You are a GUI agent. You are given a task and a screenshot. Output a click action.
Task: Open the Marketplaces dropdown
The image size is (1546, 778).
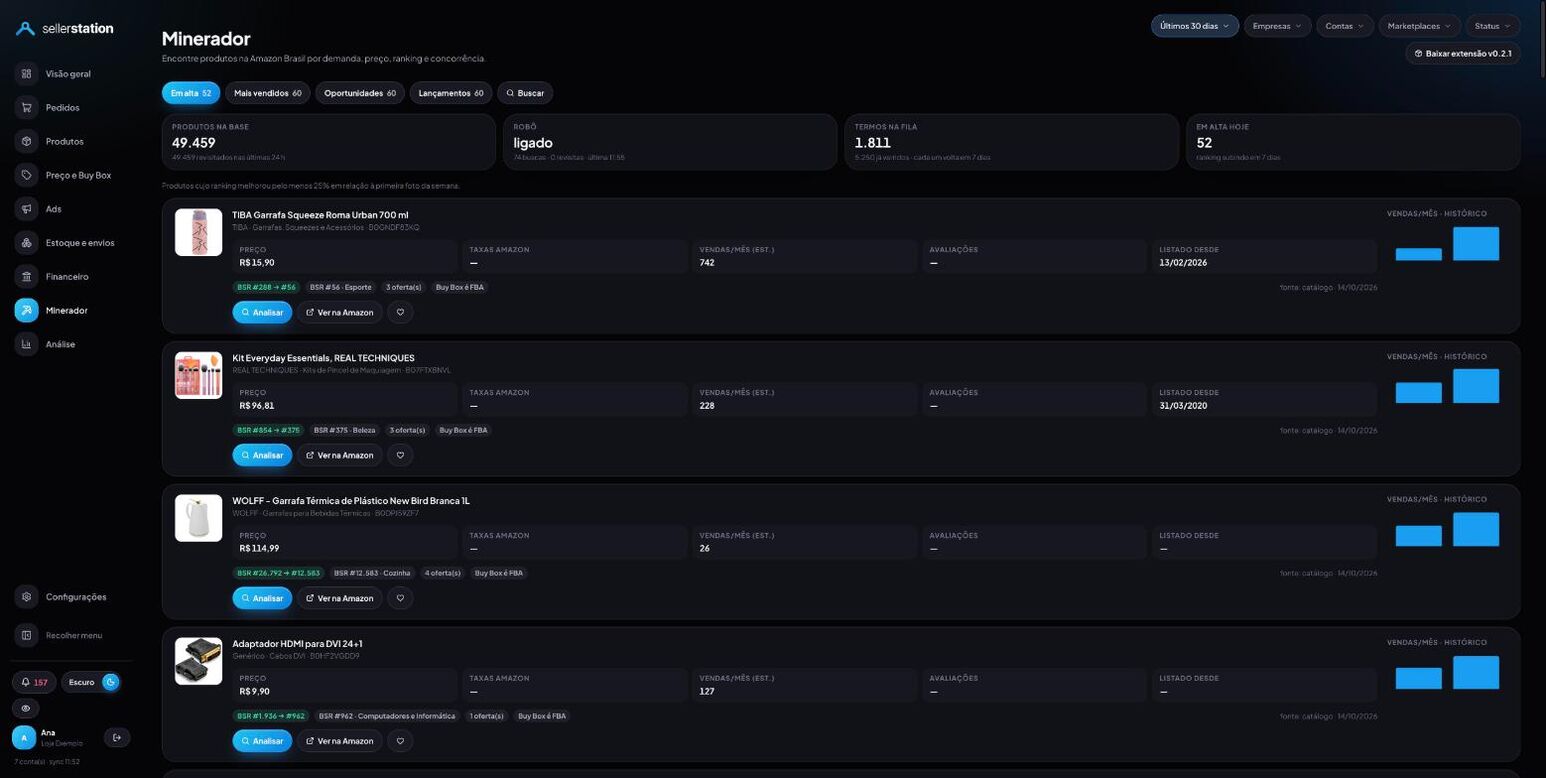tap(1419, 26)
